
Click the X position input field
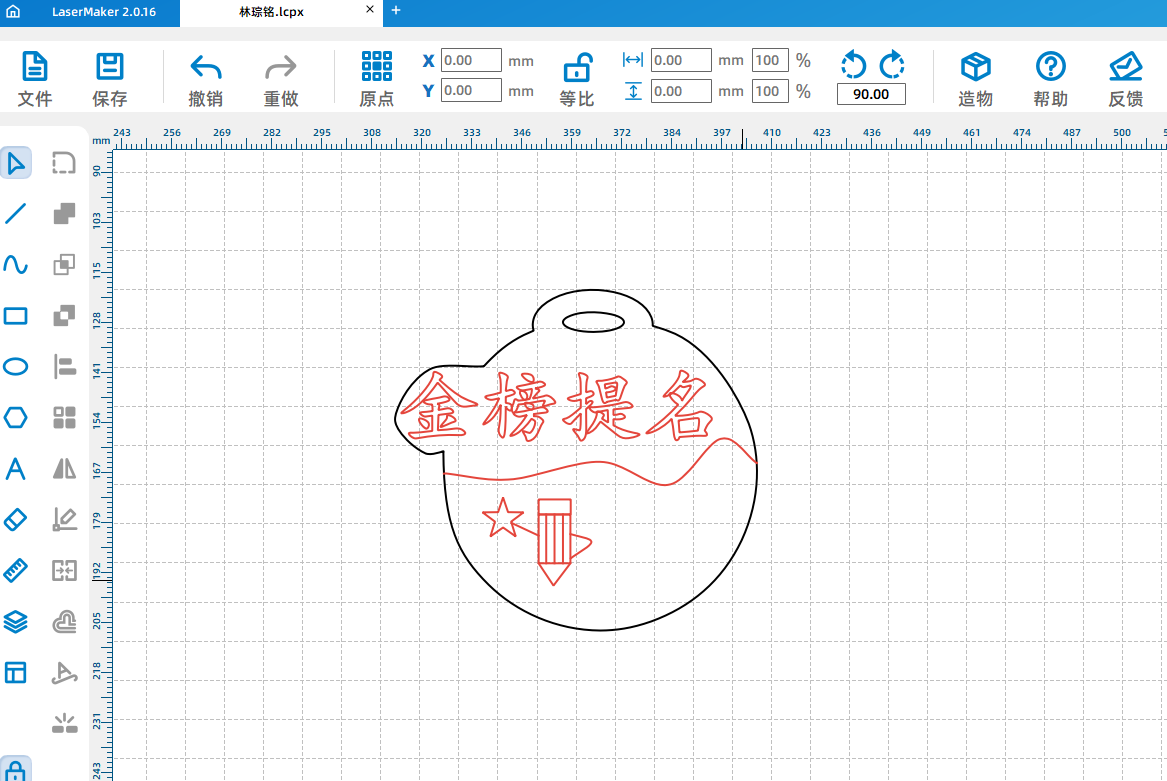click(x=470, y=60)
